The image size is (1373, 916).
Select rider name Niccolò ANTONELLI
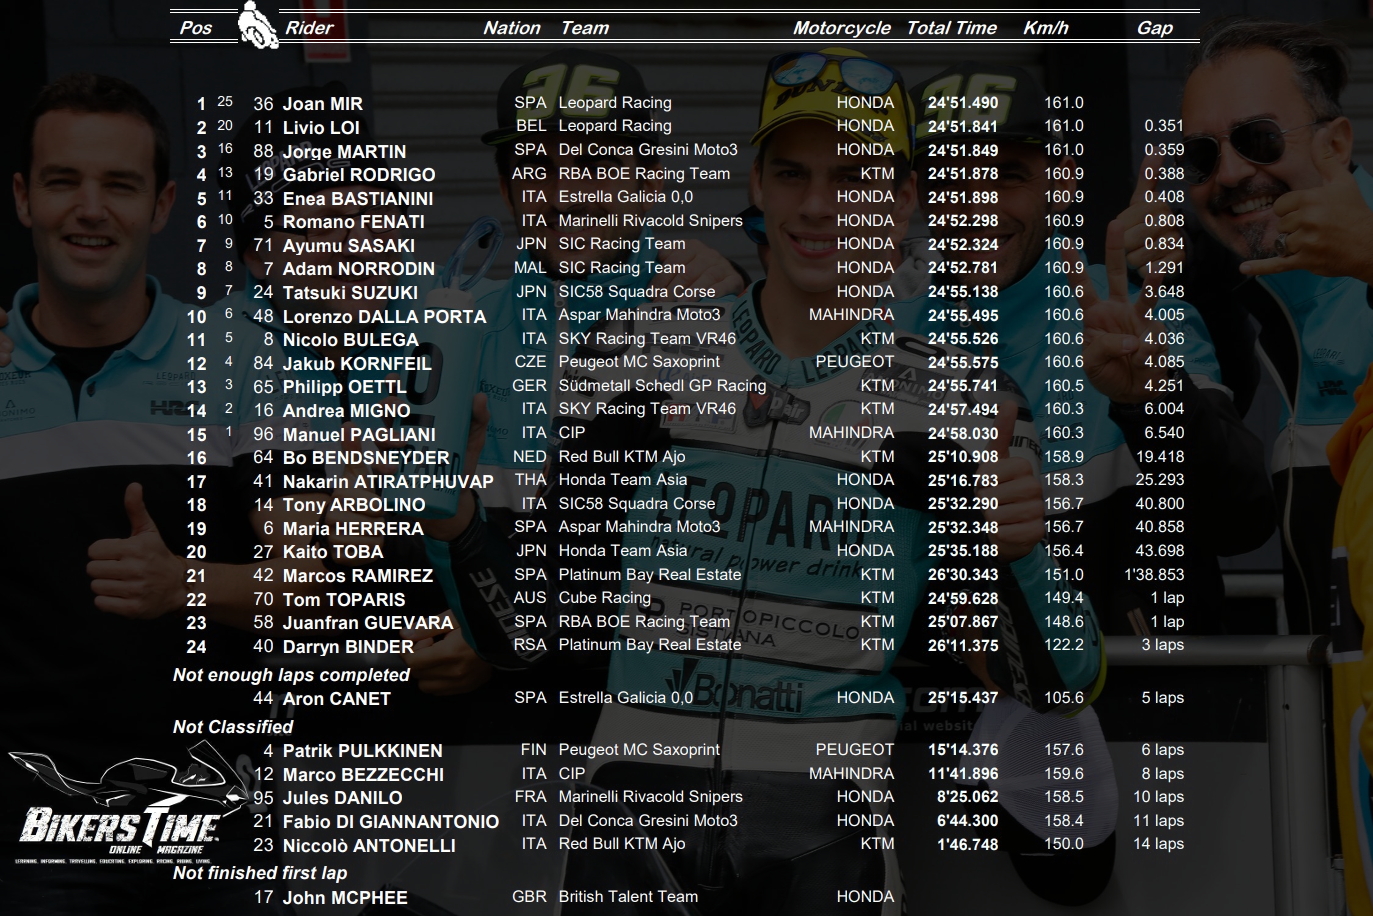[369, 846]
